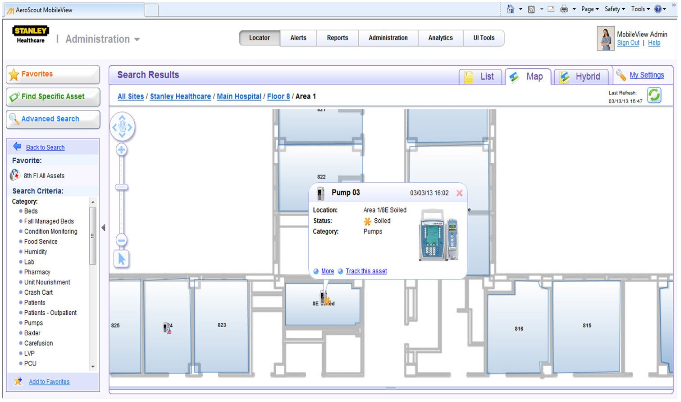
Task: Click the blue back arrow icon
Action: [x=17, y=146]
